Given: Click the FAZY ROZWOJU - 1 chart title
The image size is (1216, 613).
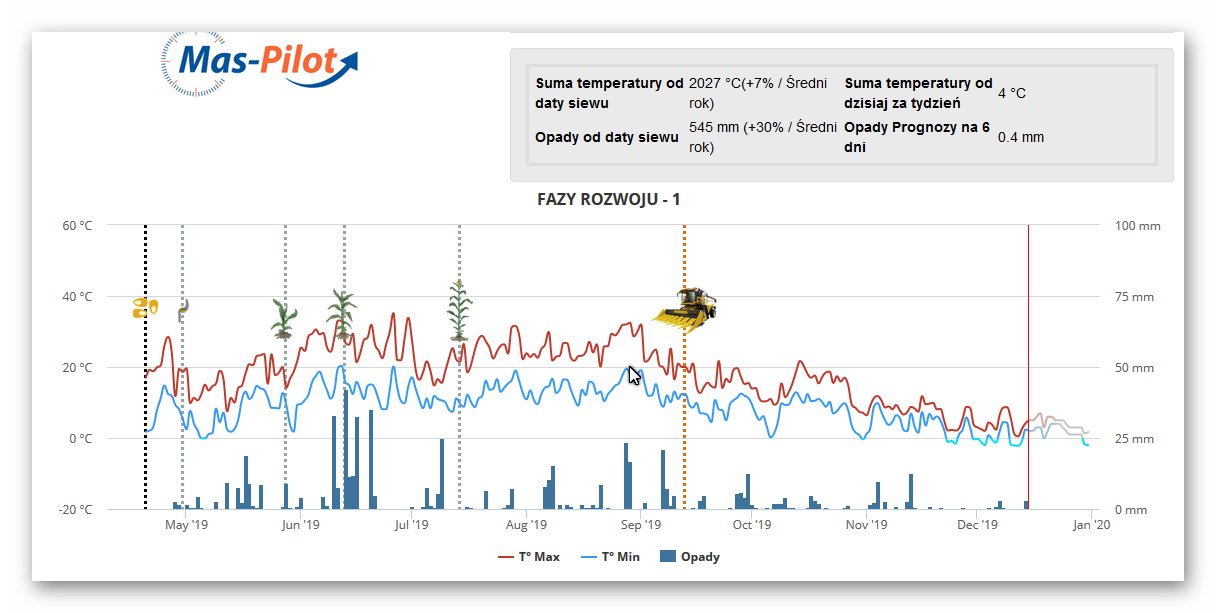Looking at the screenshot, I should (x=608, y=200).
